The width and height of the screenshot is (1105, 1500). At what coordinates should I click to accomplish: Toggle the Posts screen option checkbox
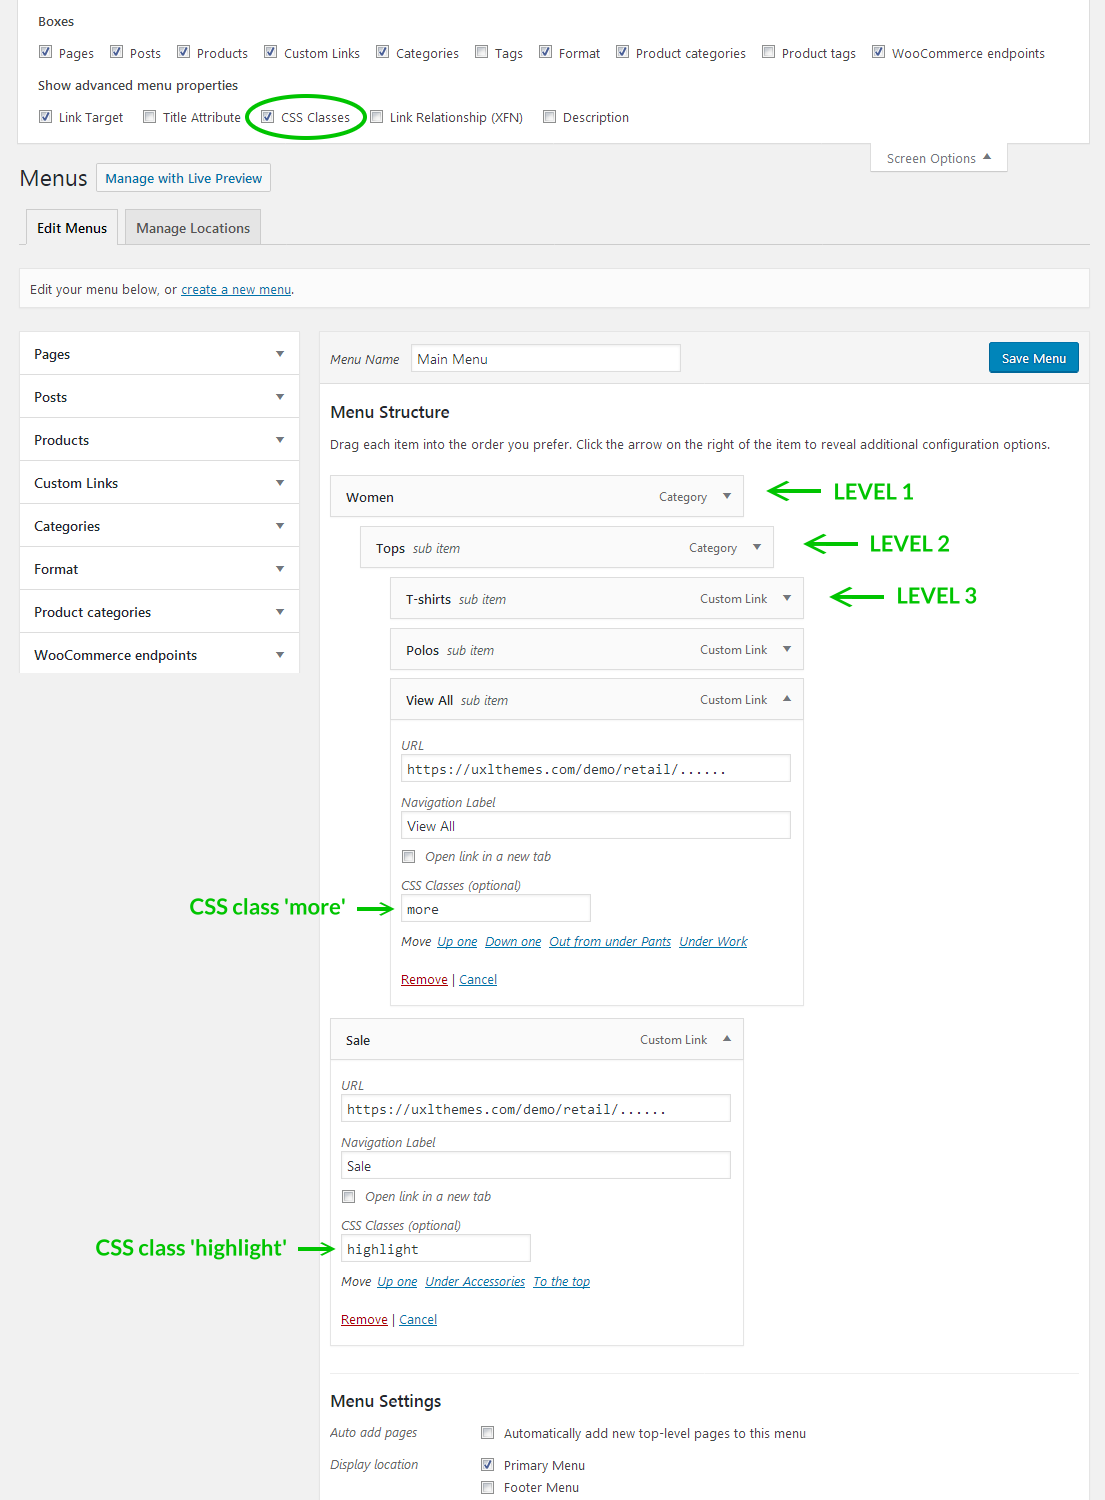click(116, 52)
